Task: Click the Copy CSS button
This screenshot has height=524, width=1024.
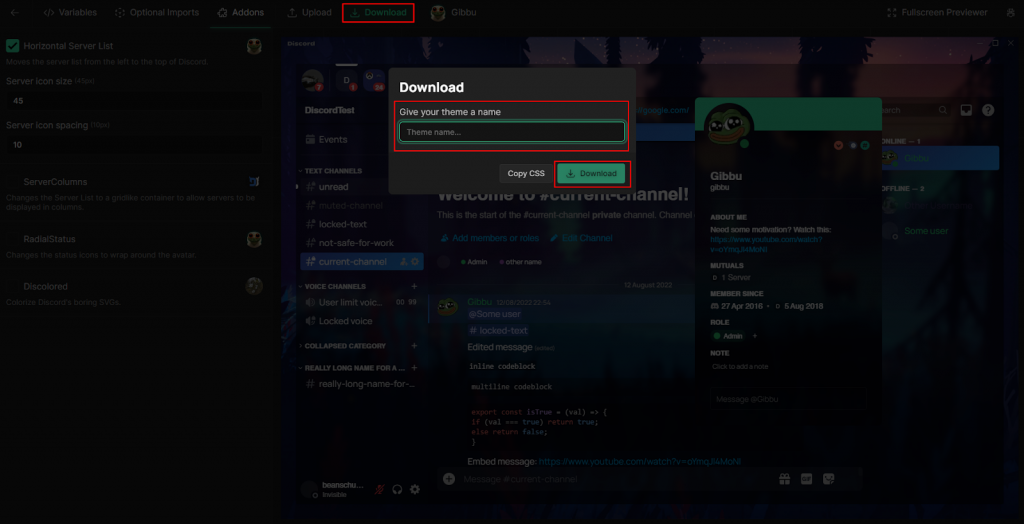Action: click(526, 173)
